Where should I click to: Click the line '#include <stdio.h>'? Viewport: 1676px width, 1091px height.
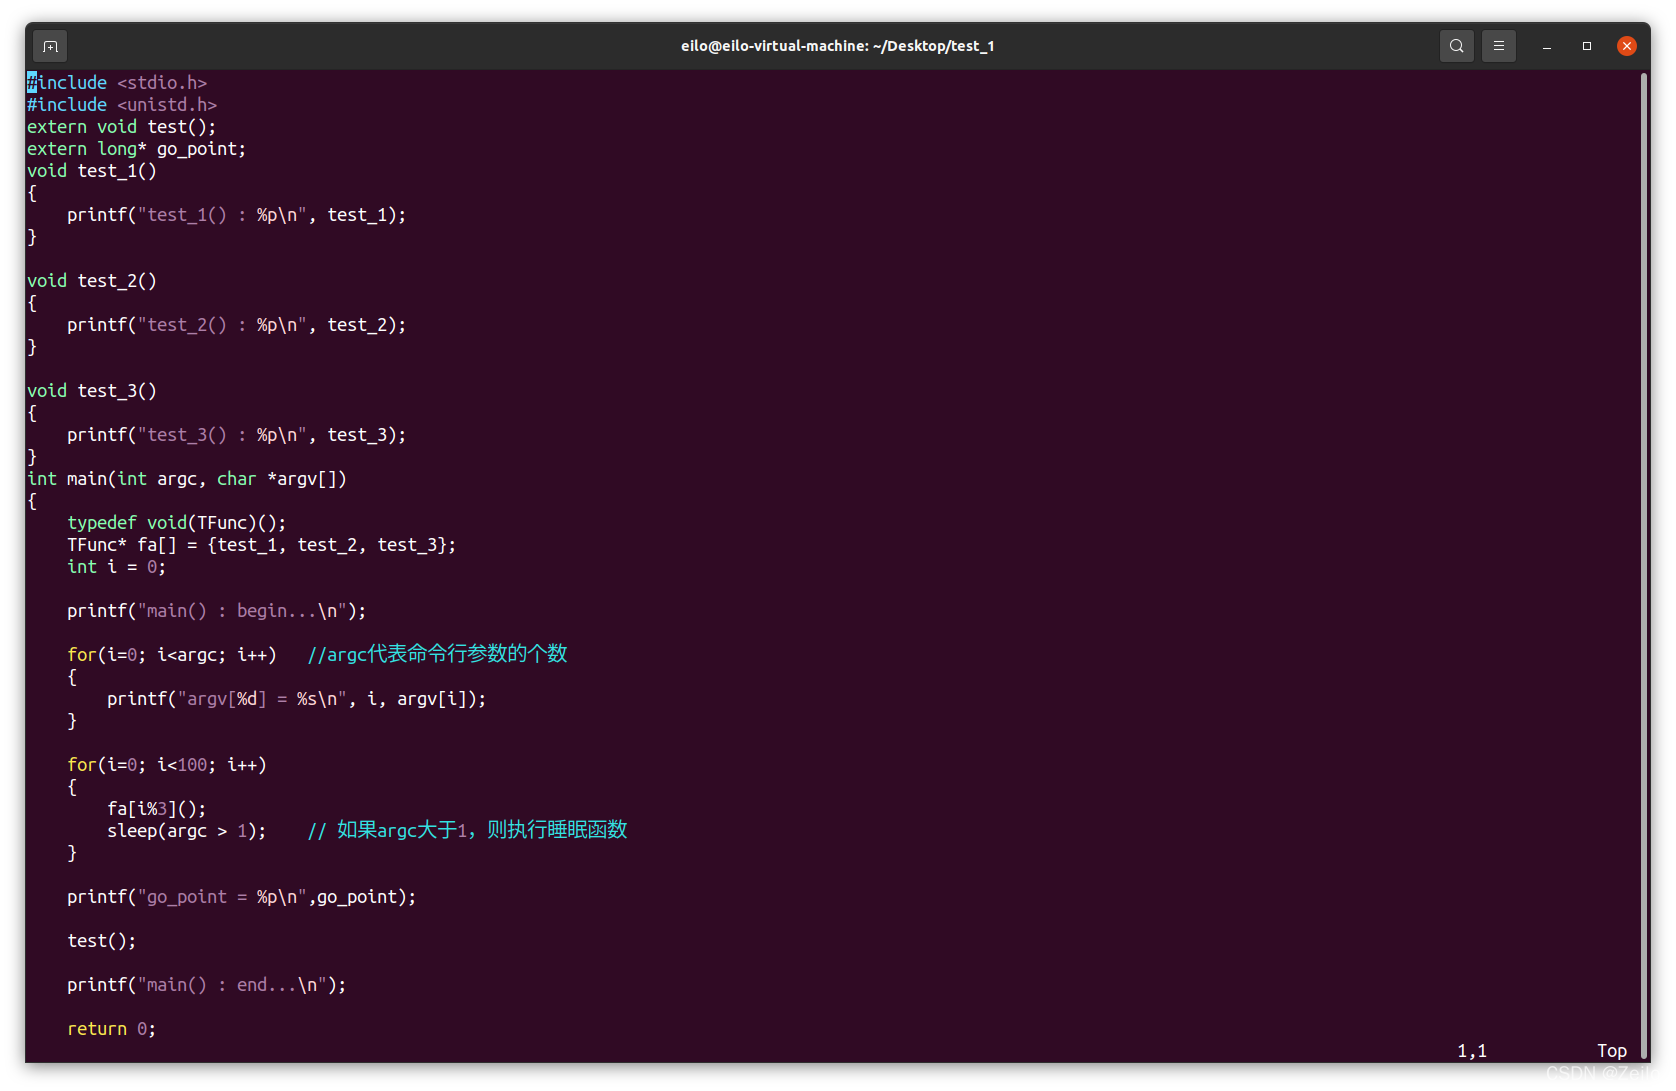point(117,83)
